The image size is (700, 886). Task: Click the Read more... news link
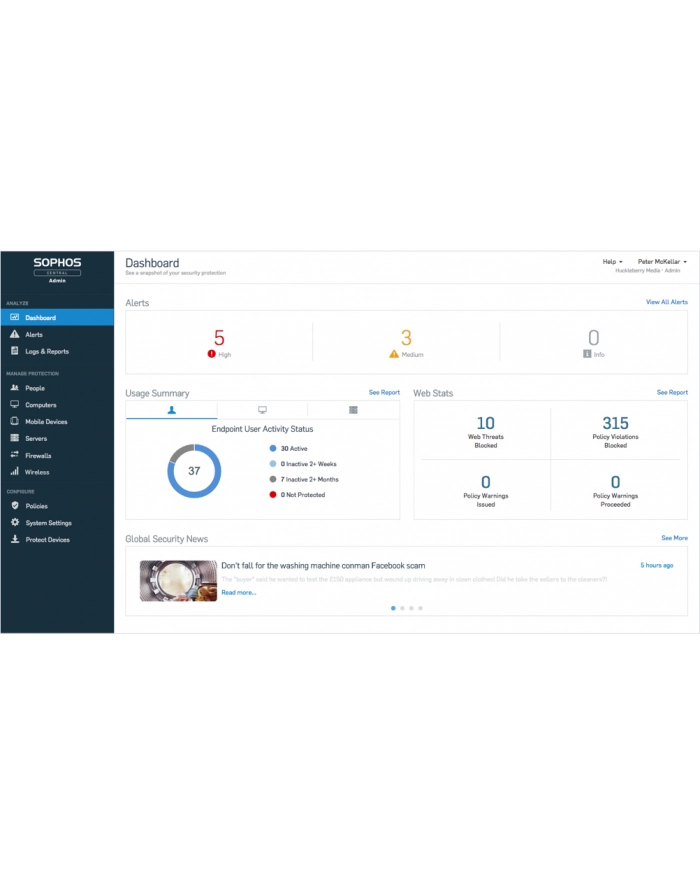click(238, 592)
